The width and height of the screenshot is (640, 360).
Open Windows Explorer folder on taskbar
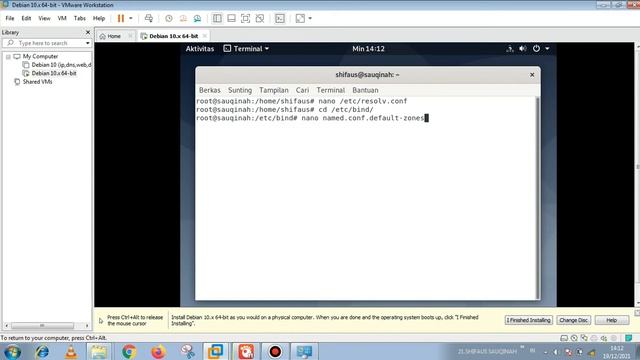pos(99,352)
